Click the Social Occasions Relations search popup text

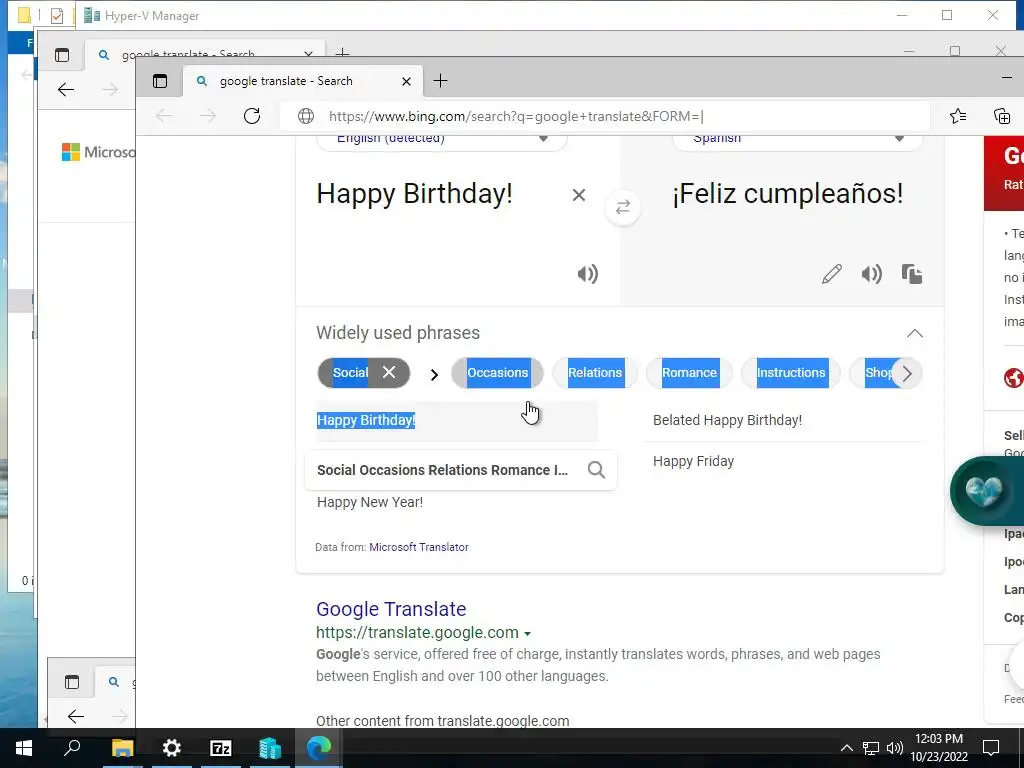click(442, 470)
